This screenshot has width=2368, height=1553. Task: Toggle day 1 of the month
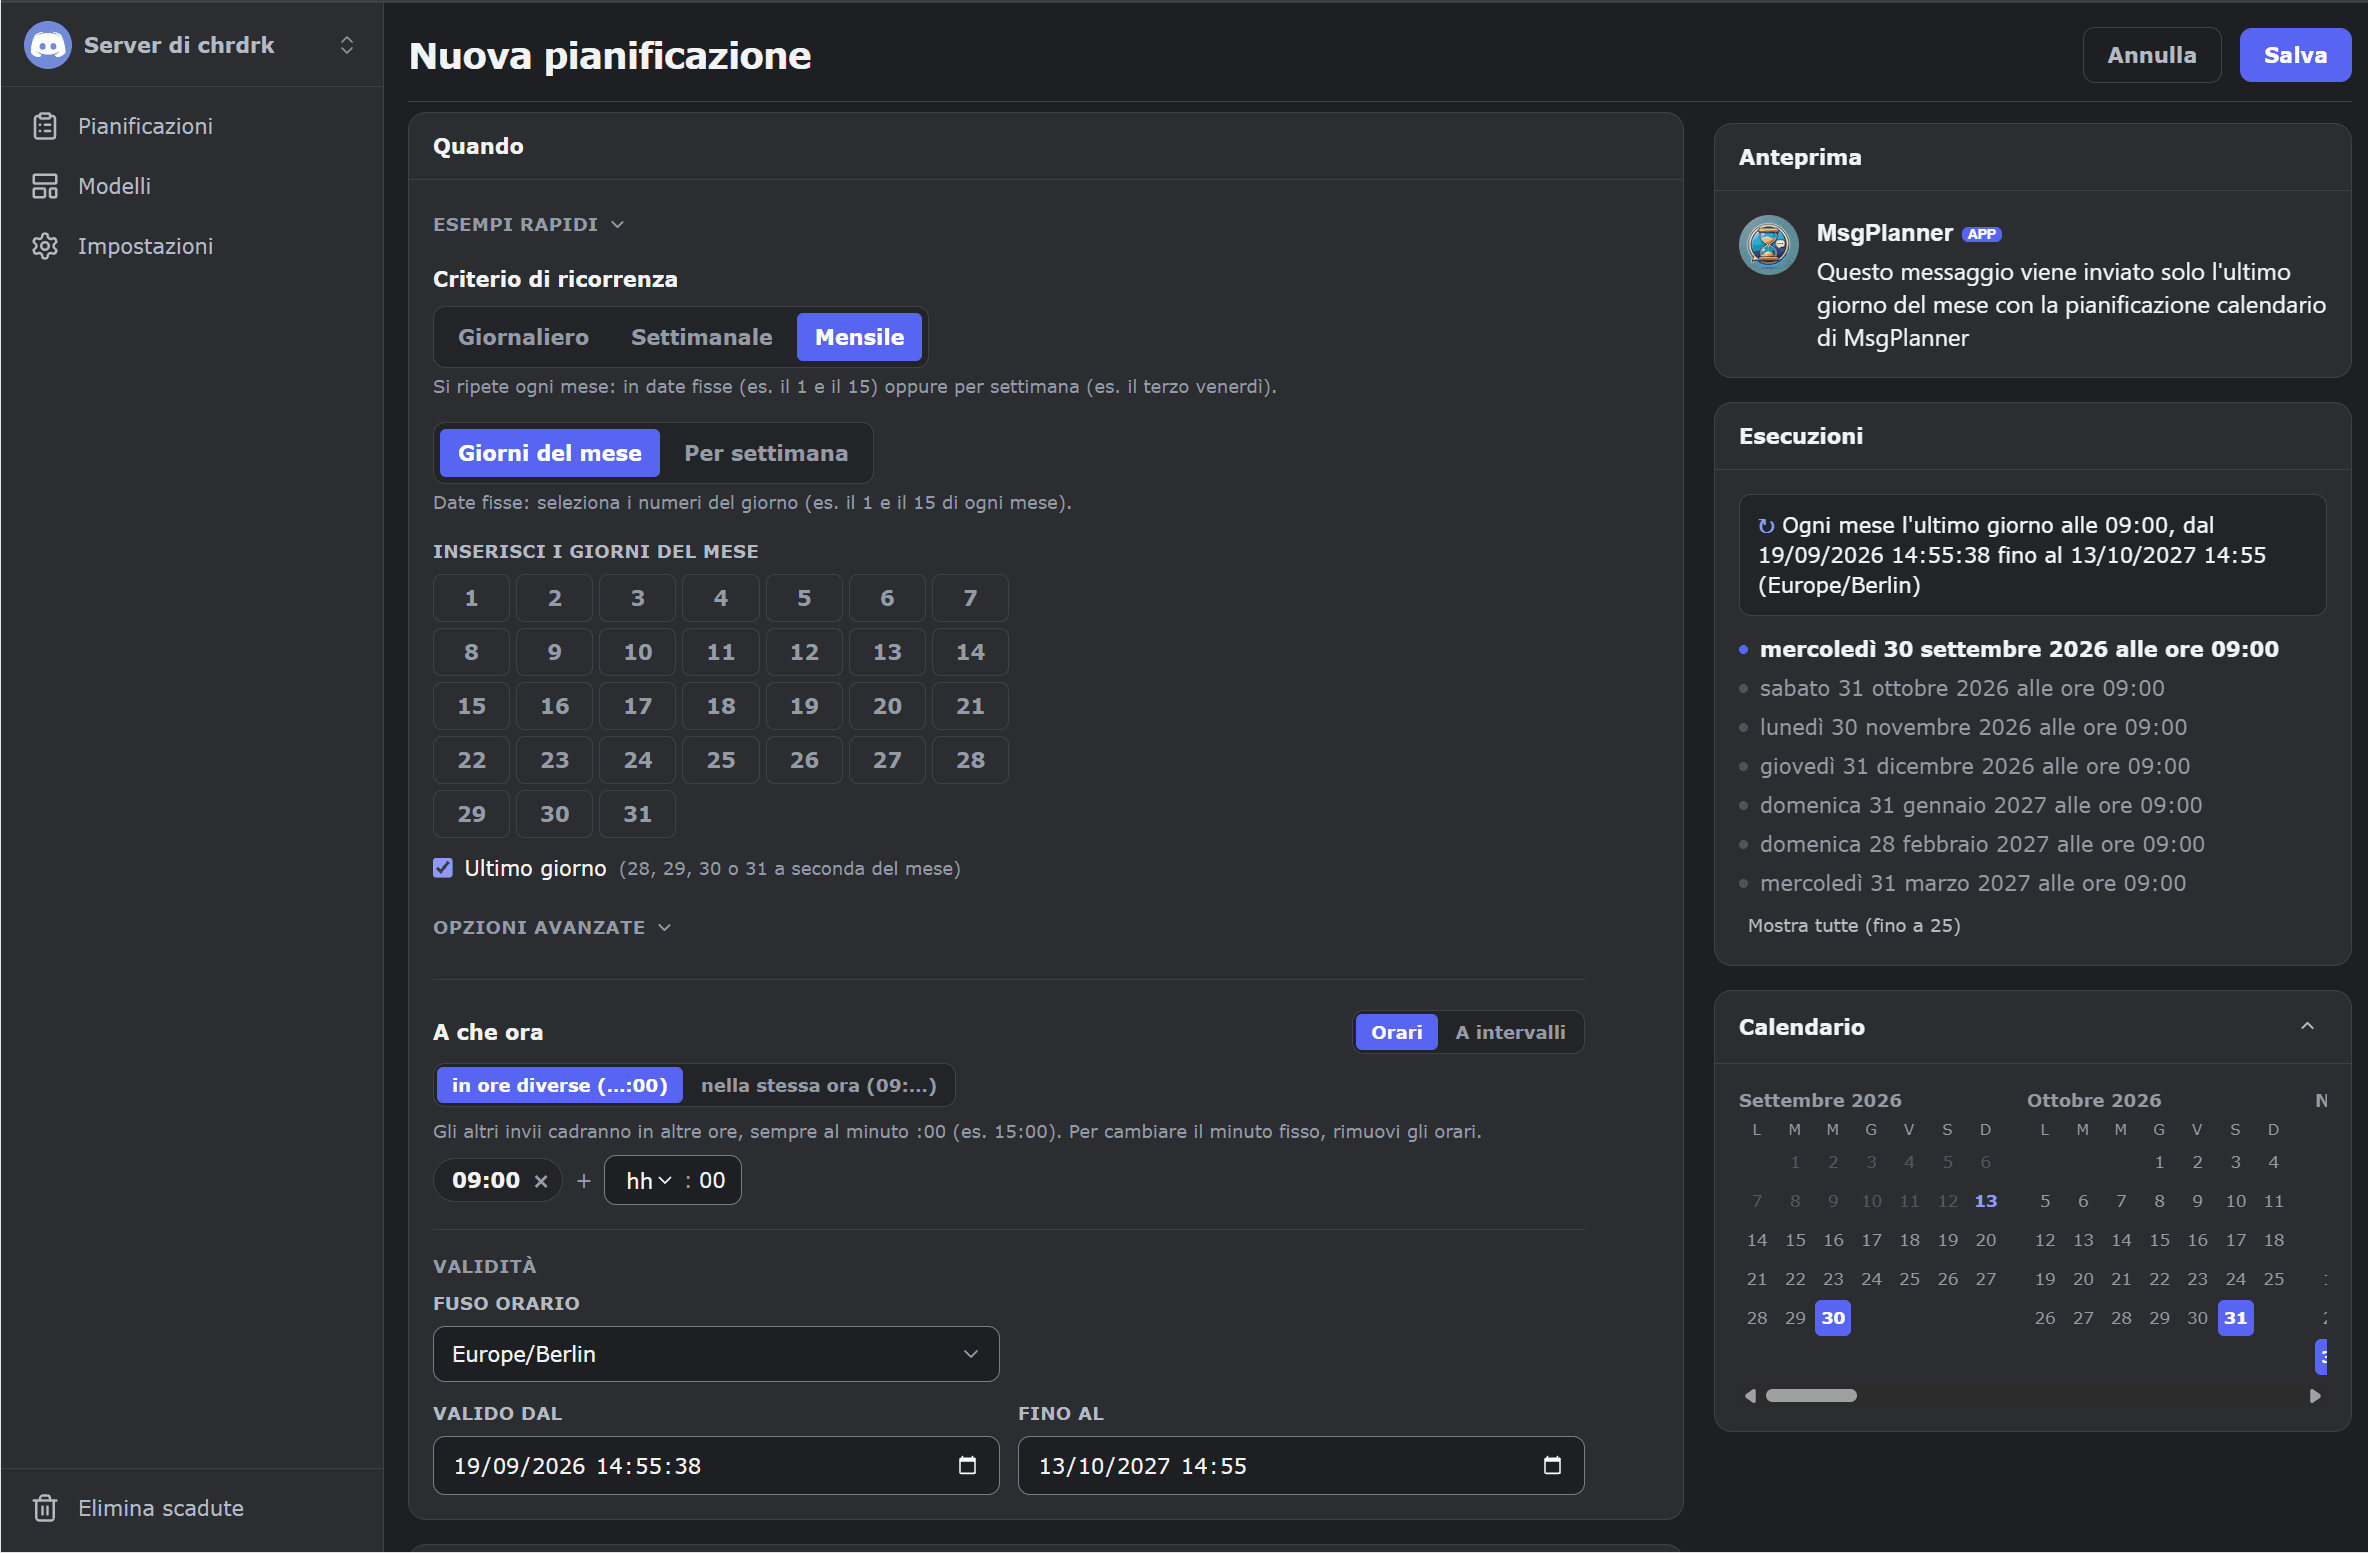[x=471, y=598]
